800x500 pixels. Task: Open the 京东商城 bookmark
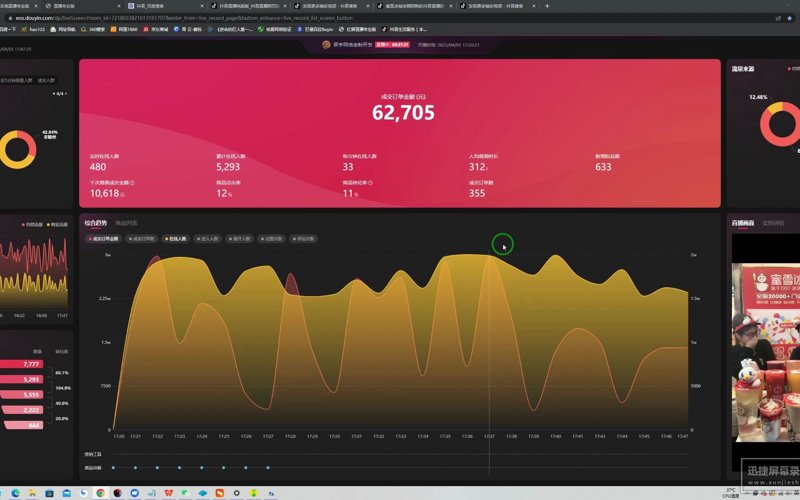pyautogui.click(x=156, y=29)
